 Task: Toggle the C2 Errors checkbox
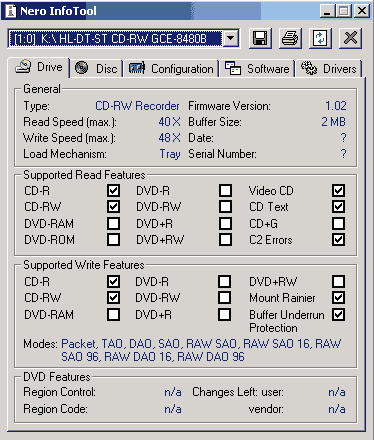338,239
